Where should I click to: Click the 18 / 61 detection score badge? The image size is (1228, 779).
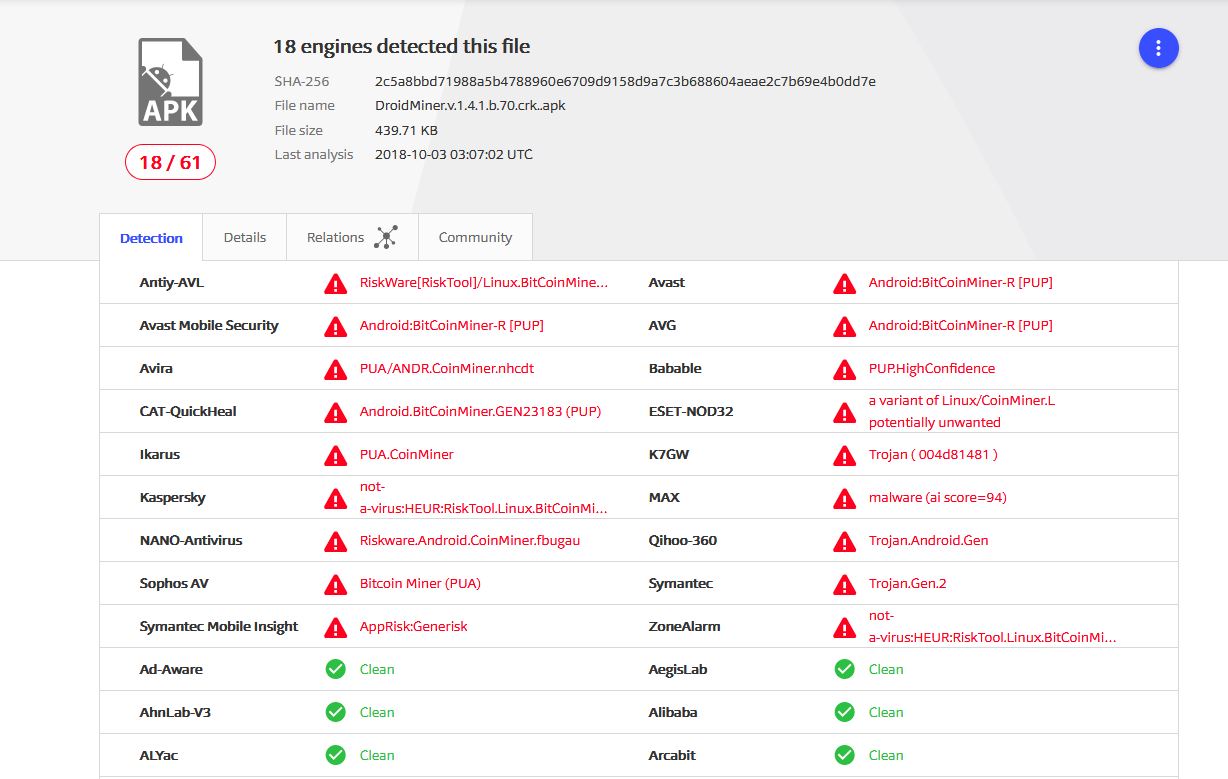(170, 162)
